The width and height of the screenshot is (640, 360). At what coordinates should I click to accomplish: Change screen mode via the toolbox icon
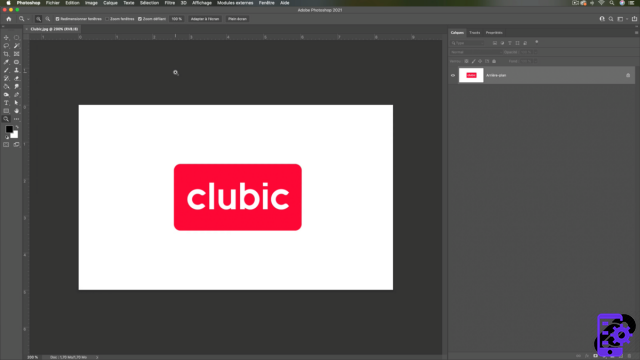coord(16,144)
